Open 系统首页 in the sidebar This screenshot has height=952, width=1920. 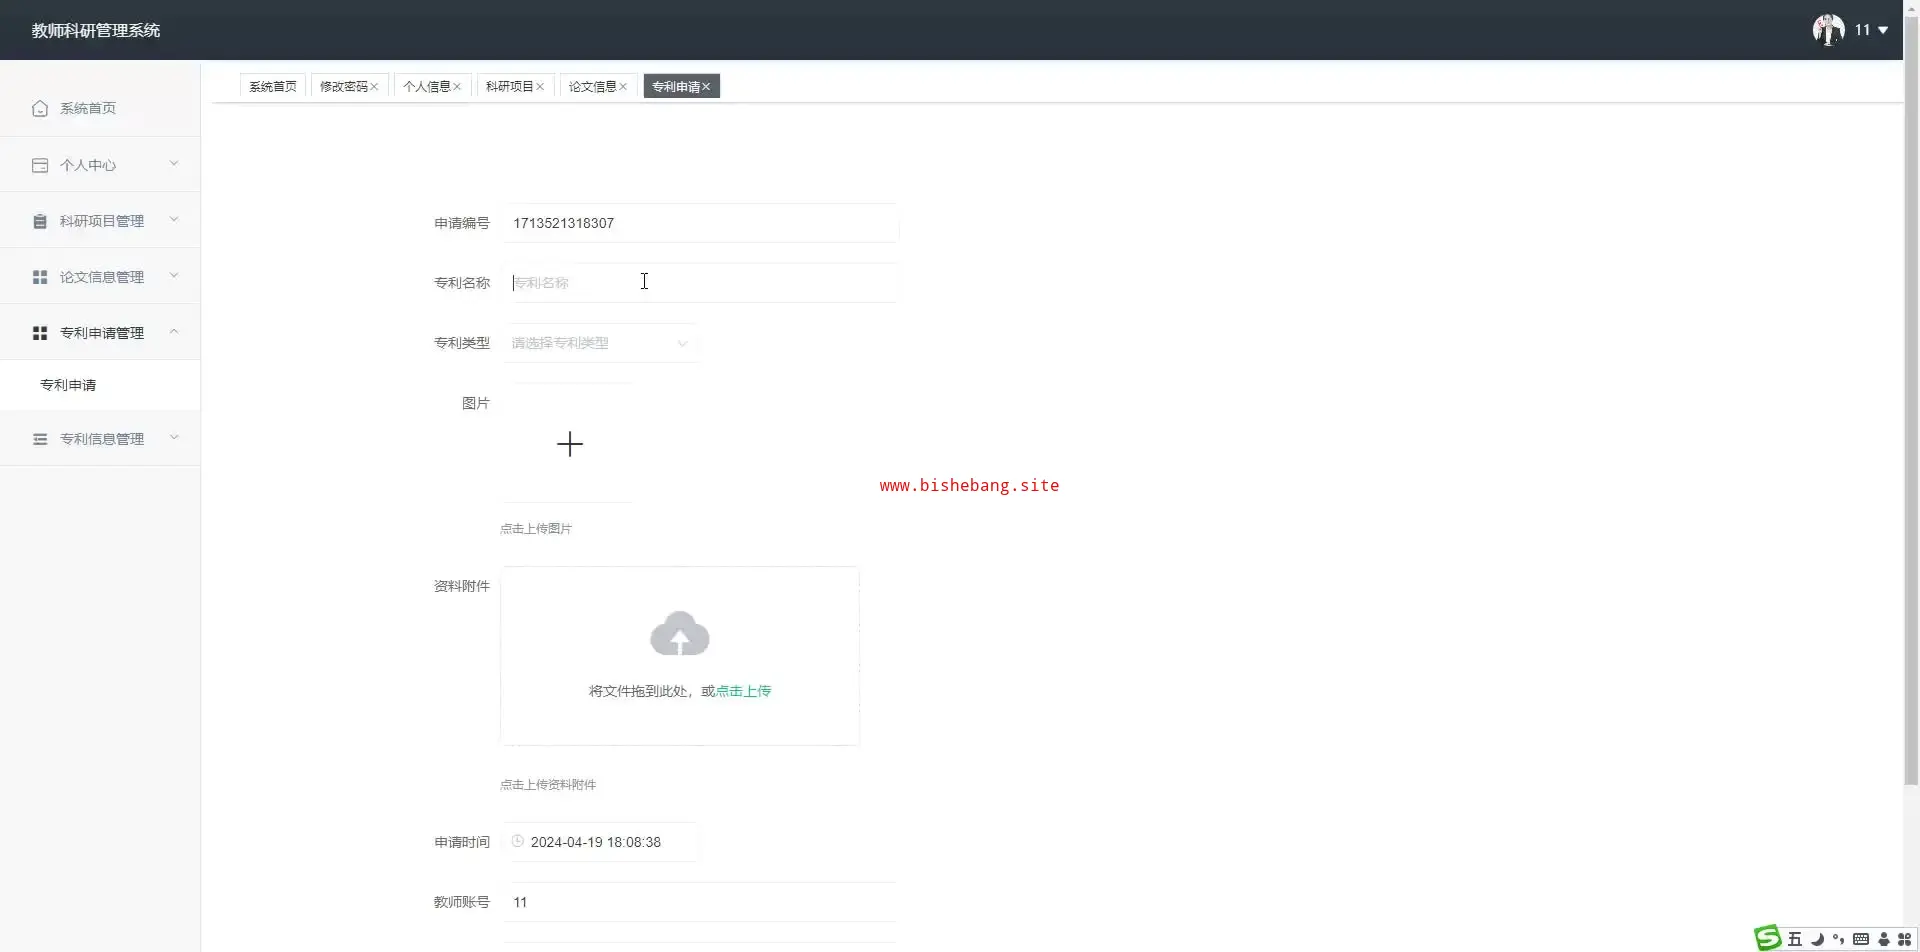pos(100,108)
